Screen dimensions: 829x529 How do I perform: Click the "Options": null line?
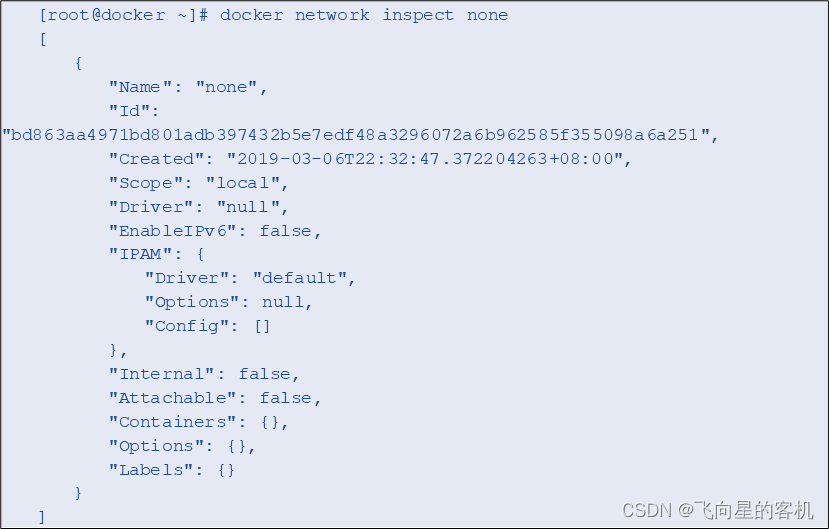click(x=228, y=302)
